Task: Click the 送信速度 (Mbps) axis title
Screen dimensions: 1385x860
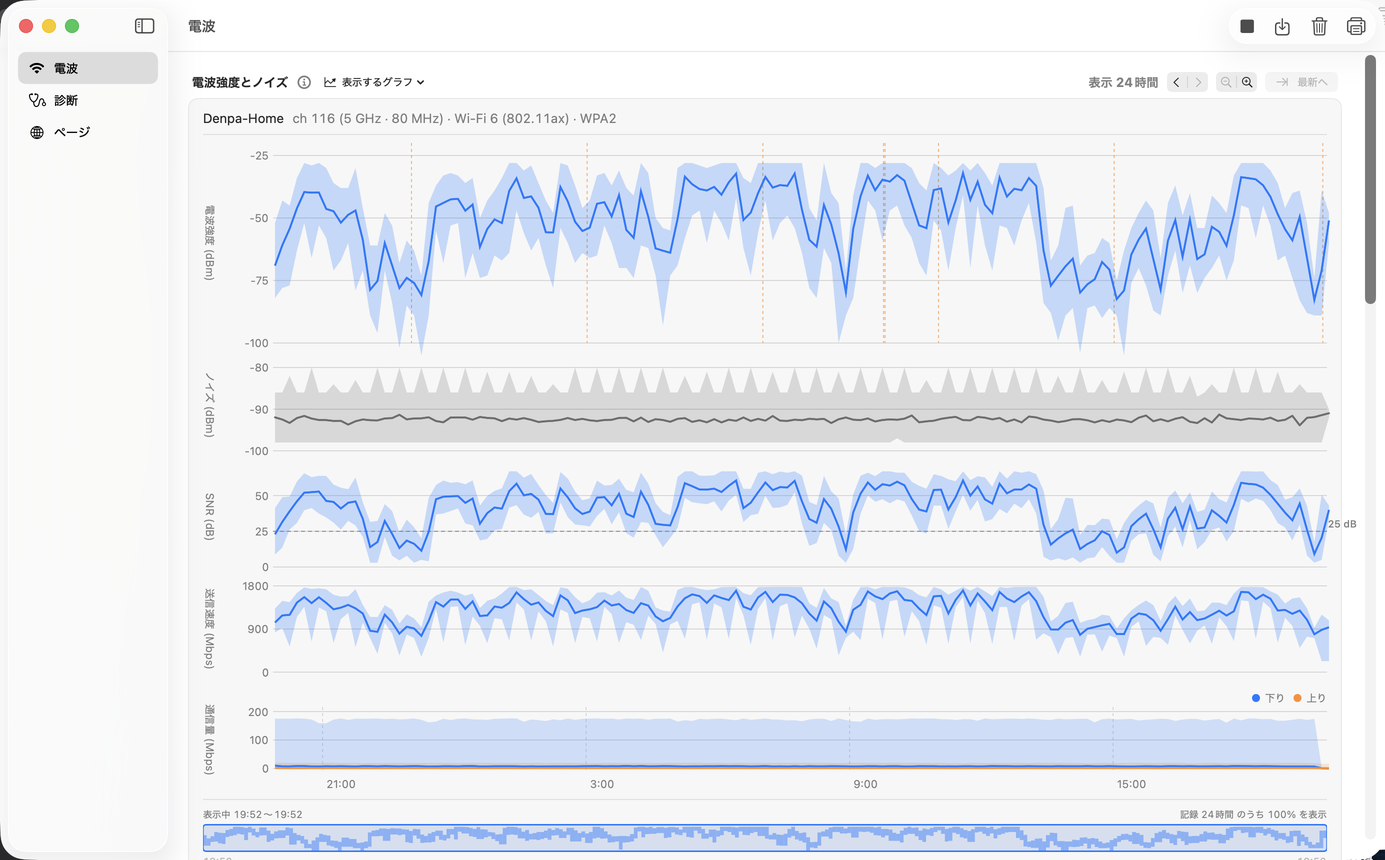Action: (x=209, y=628)
